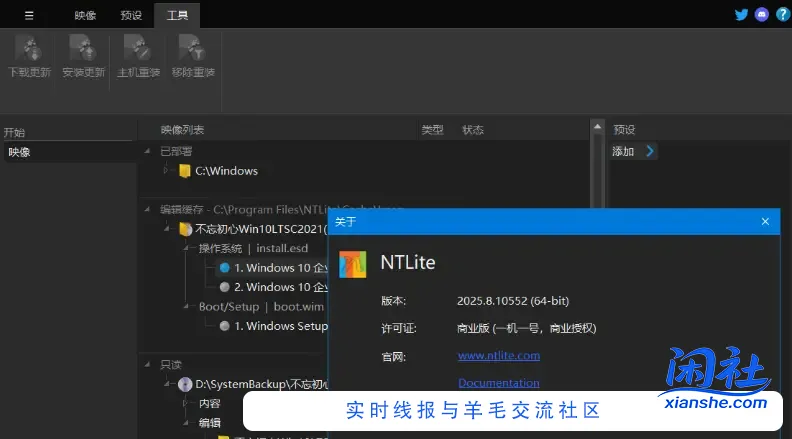Image resolution: width=792 pixels, height=439 pixels.
Task: Click the 不忘初心Win10LTSC2021 folder icon
Action: [185, 229]
